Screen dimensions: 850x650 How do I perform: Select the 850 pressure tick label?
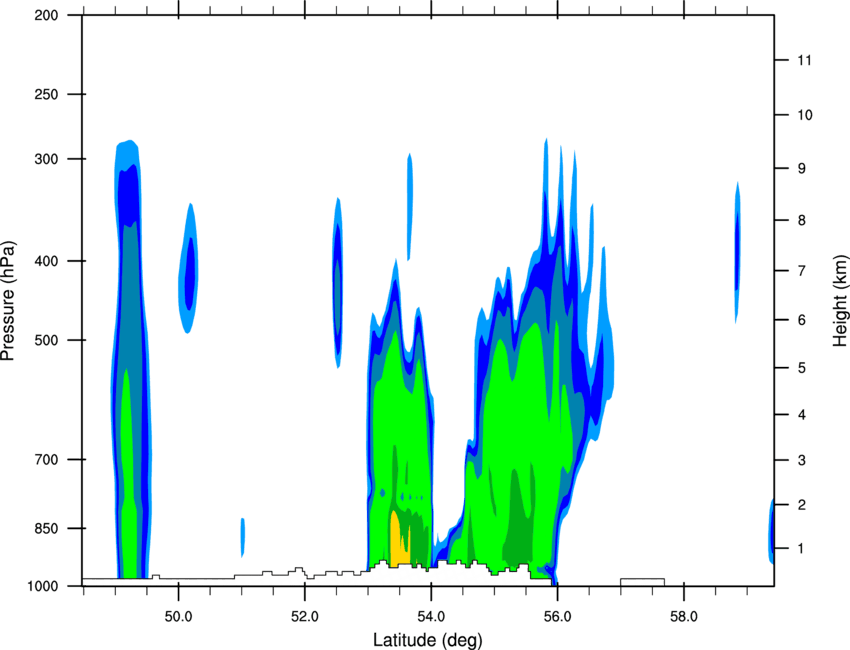click(x=46, y=528)
